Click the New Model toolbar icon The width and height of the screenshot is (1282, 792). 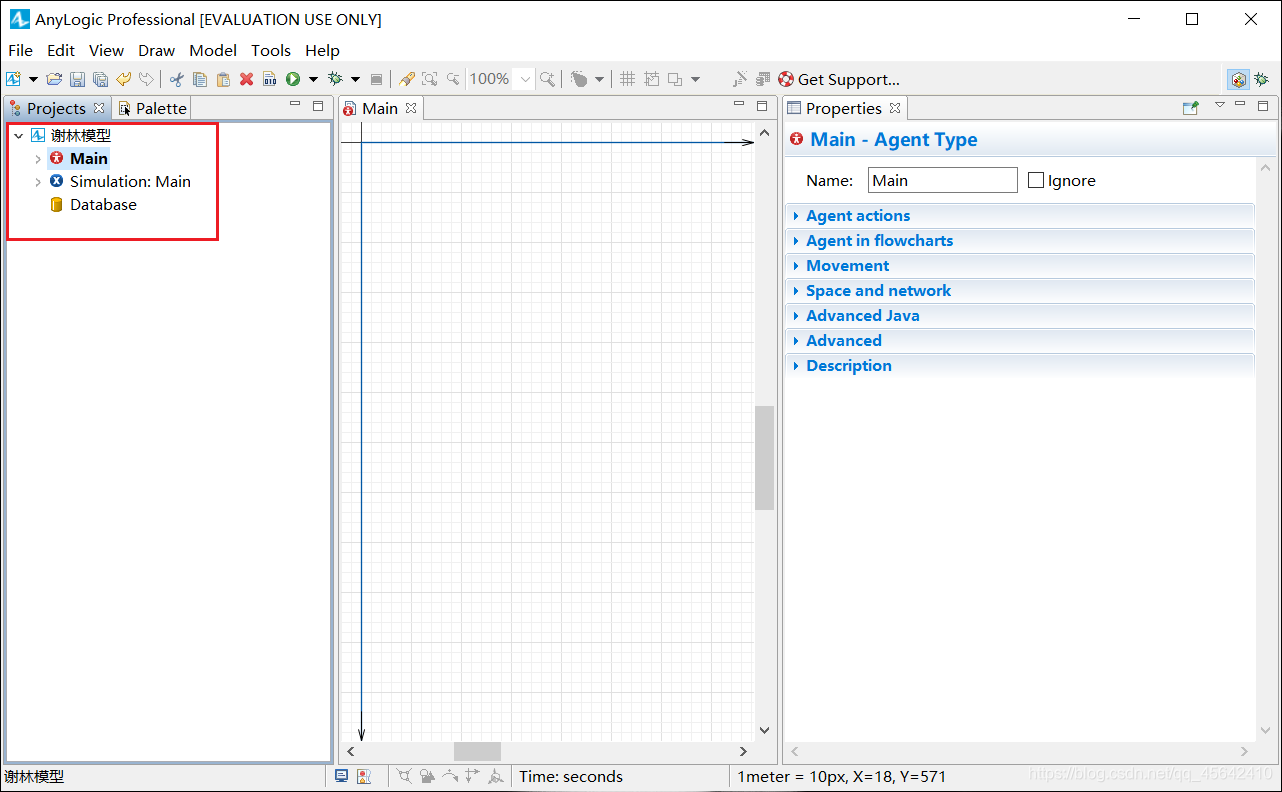pos(13,79)
